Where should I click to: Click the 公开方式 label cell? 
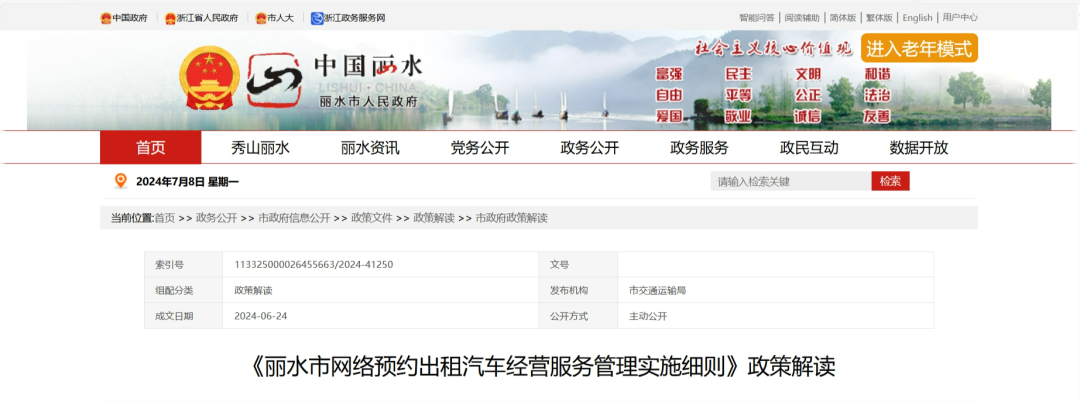click(x=578, y=316)
